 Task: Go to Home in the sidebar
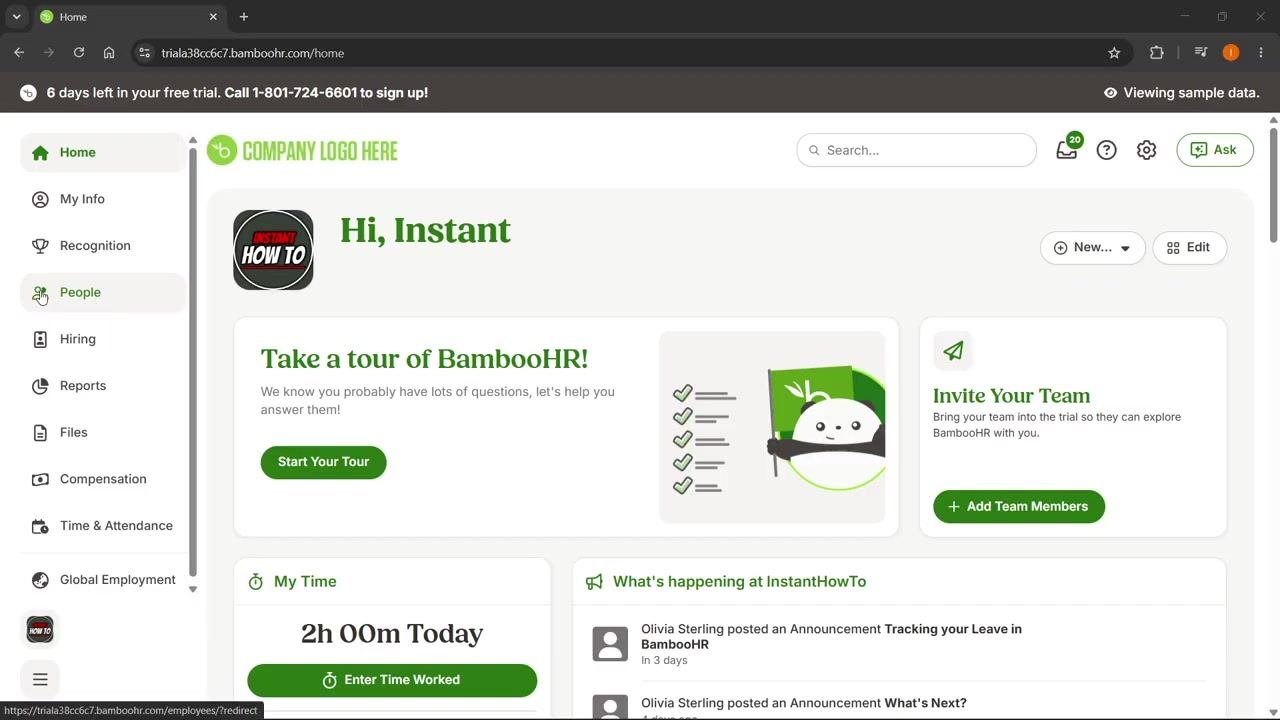click(103, 152)
